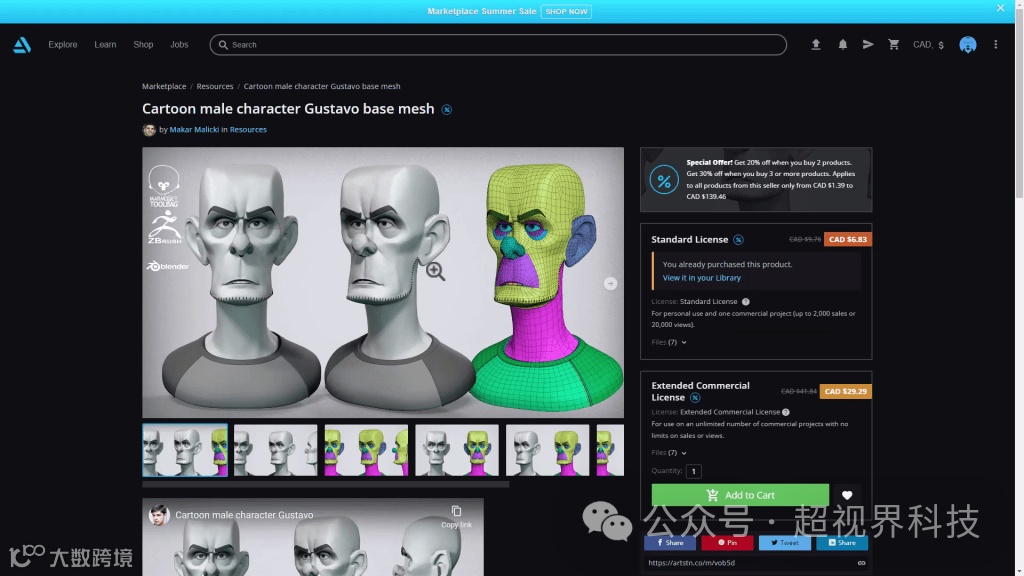Click the page vertical scrollbar
The width and height of the screenshot is (1024, 576).
coord(1019,104)
